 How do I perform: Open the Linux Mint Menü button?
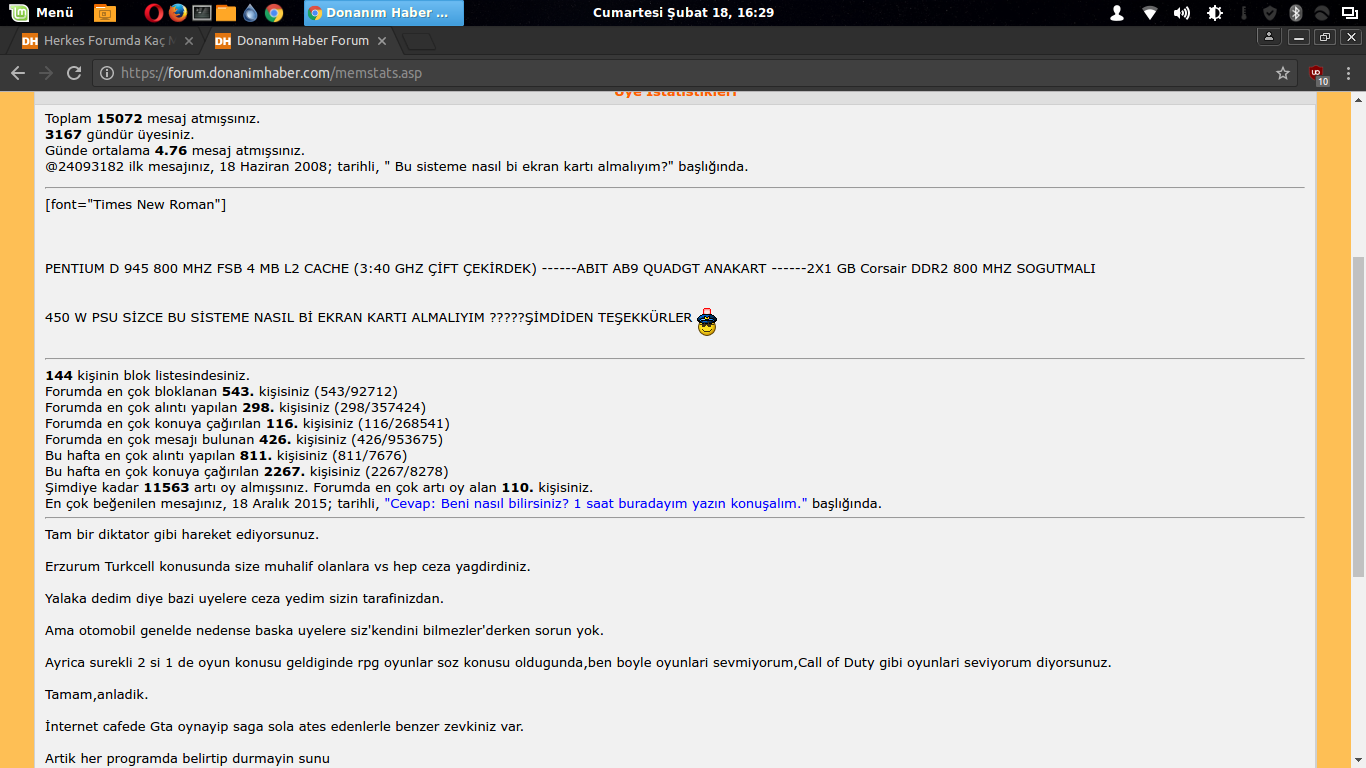pos(40,13)
